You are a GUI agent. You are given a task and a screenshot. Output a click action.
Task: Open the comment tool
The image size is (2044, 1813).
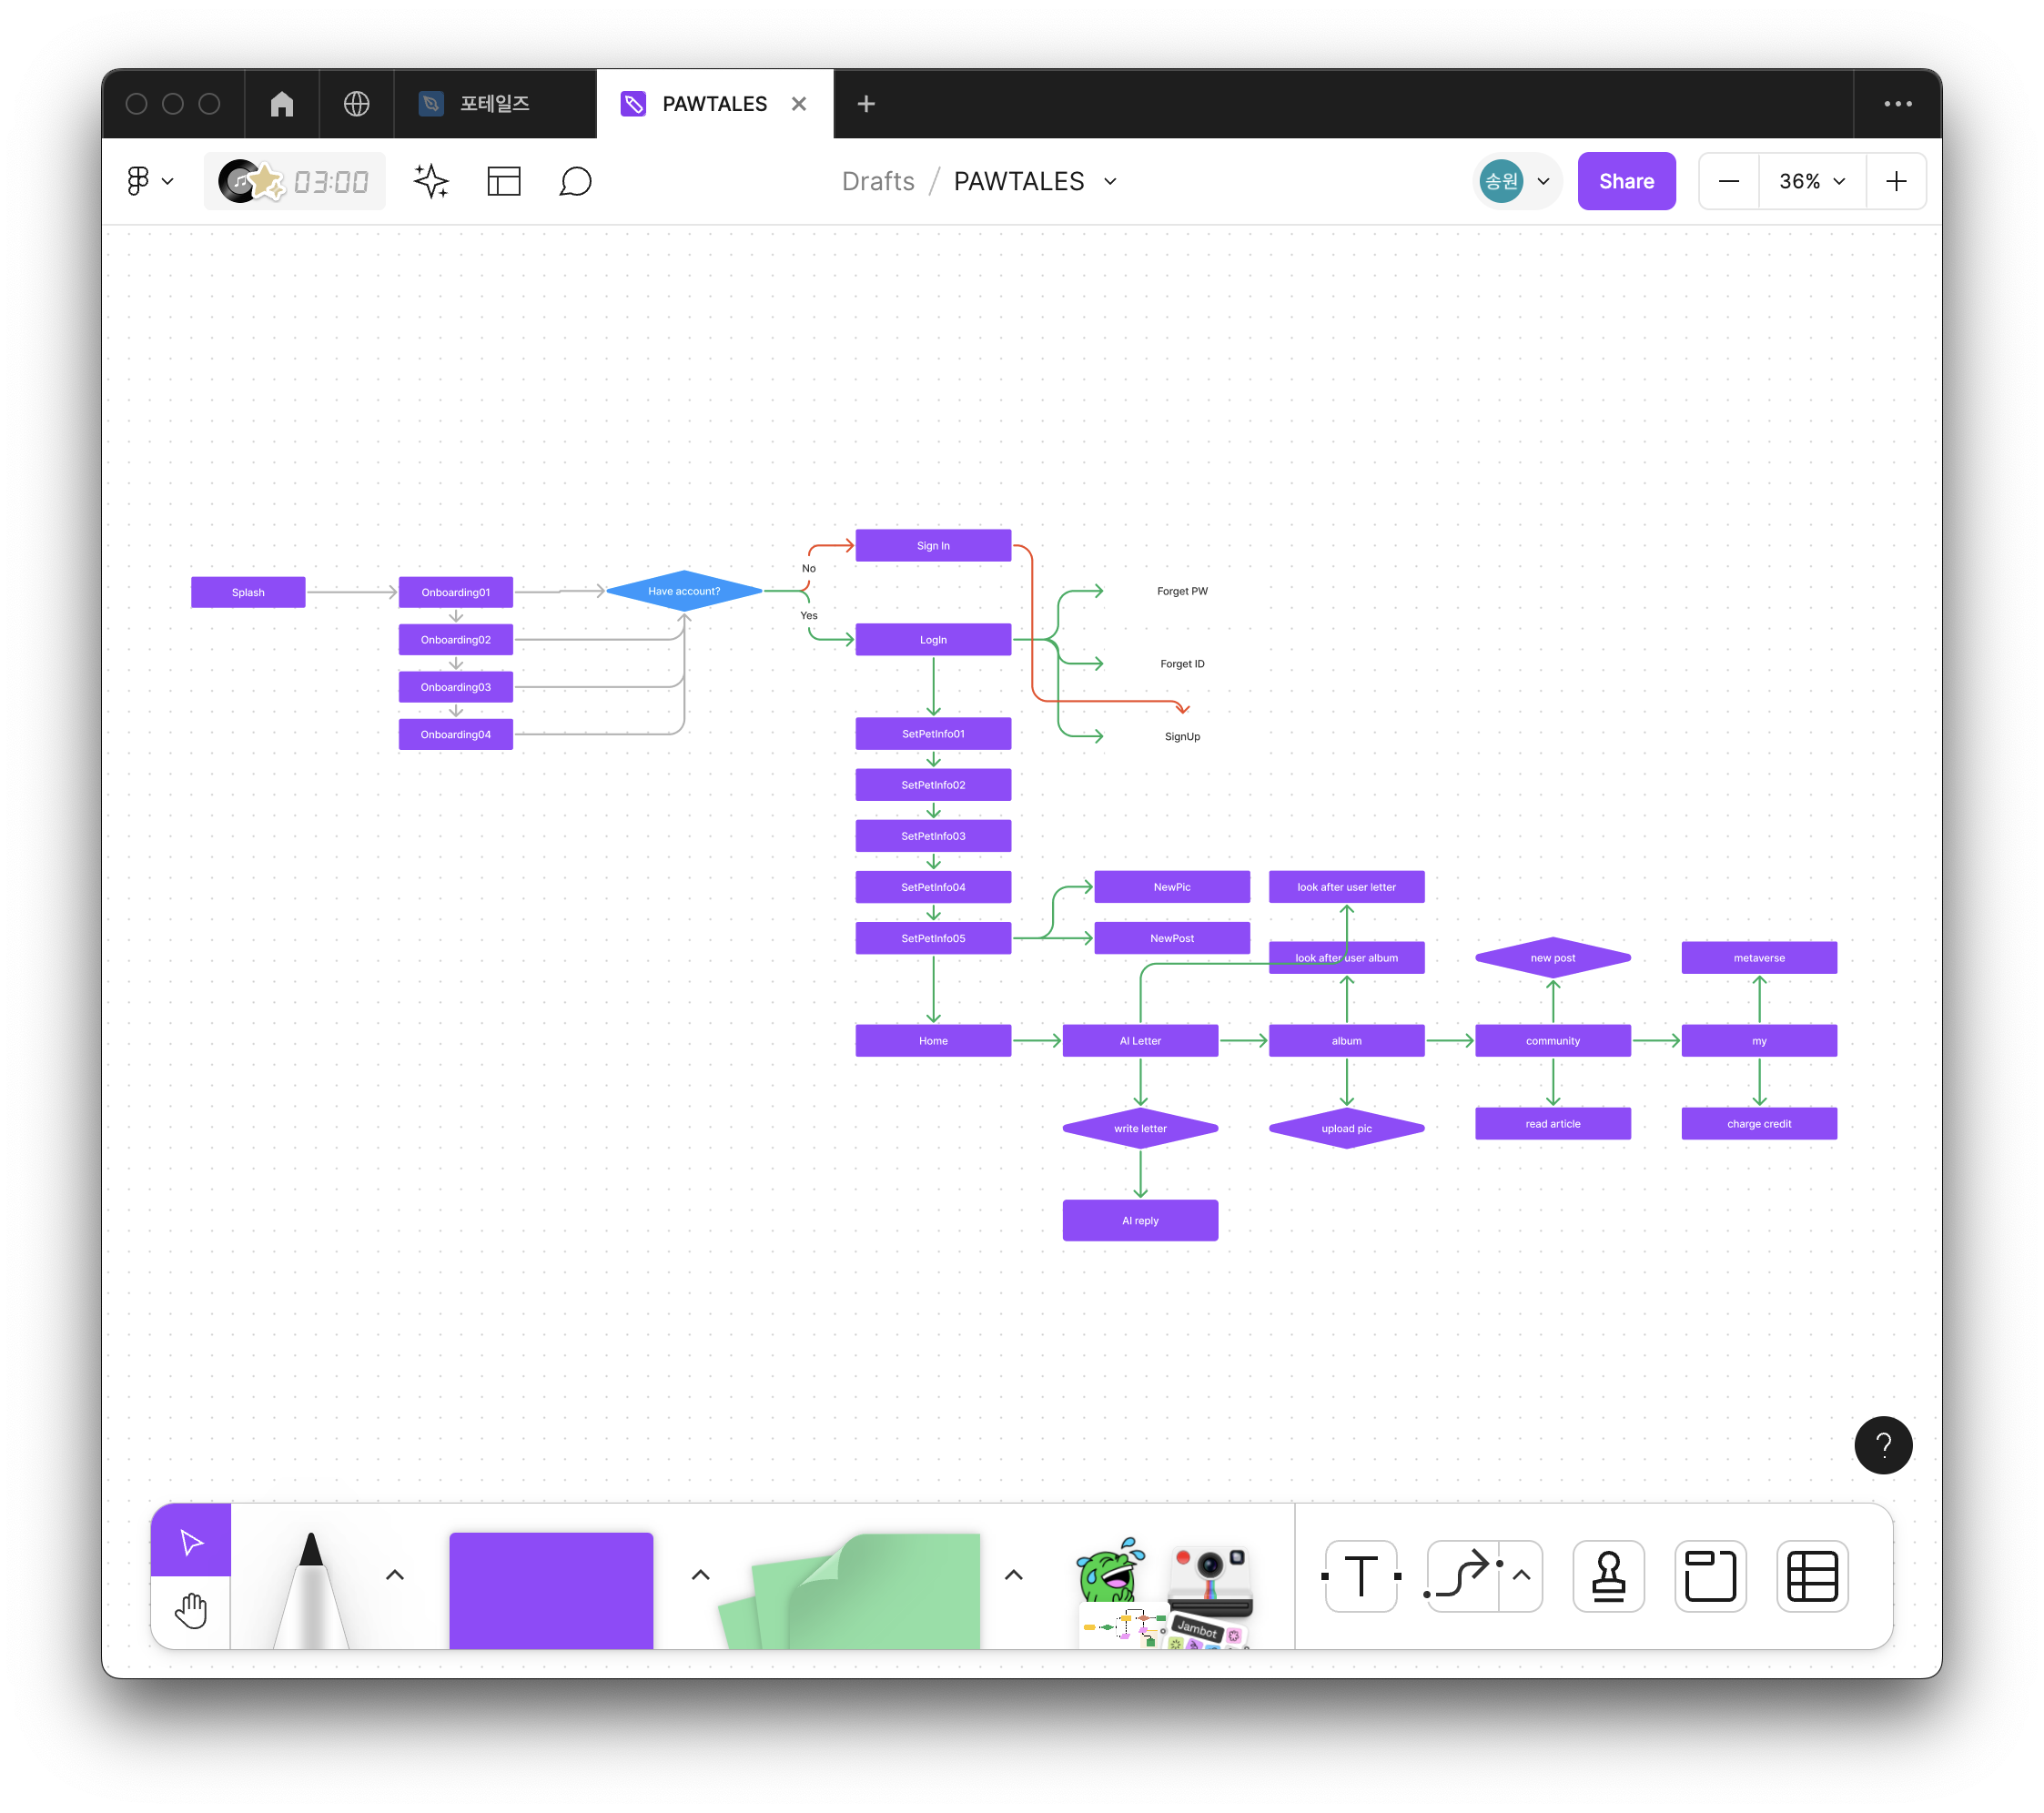pyautogui.click(x=575, y=181)
